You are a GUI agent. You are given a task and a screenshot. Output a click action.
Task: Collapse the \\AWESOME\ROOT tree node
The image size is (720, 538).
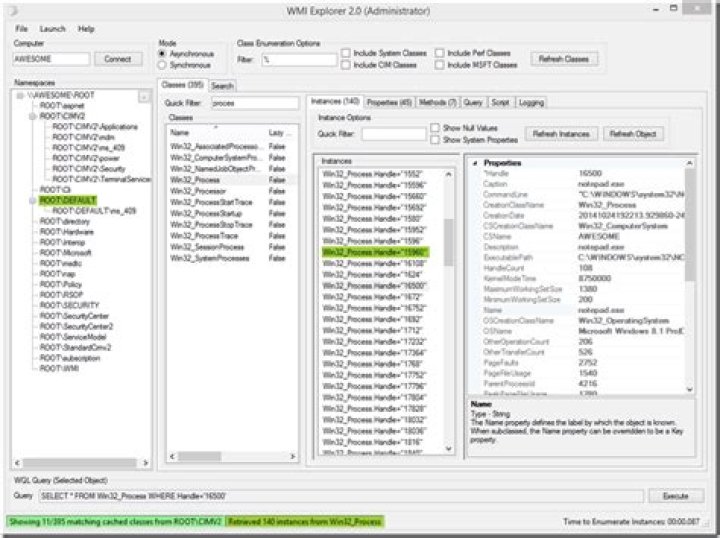[20, 95]
